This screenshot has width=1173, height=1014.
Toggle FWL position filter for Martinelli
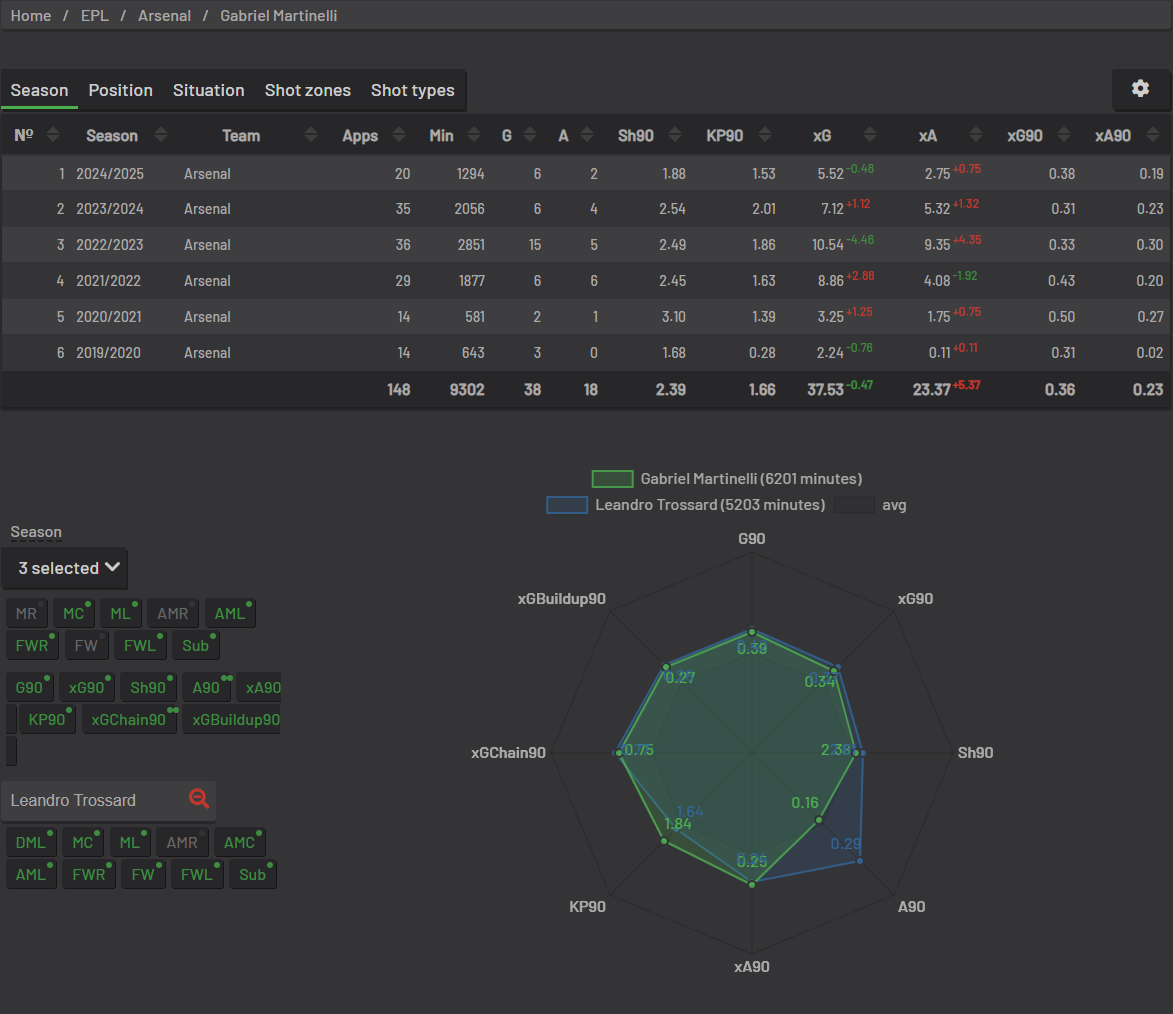[x=140, y=646]
